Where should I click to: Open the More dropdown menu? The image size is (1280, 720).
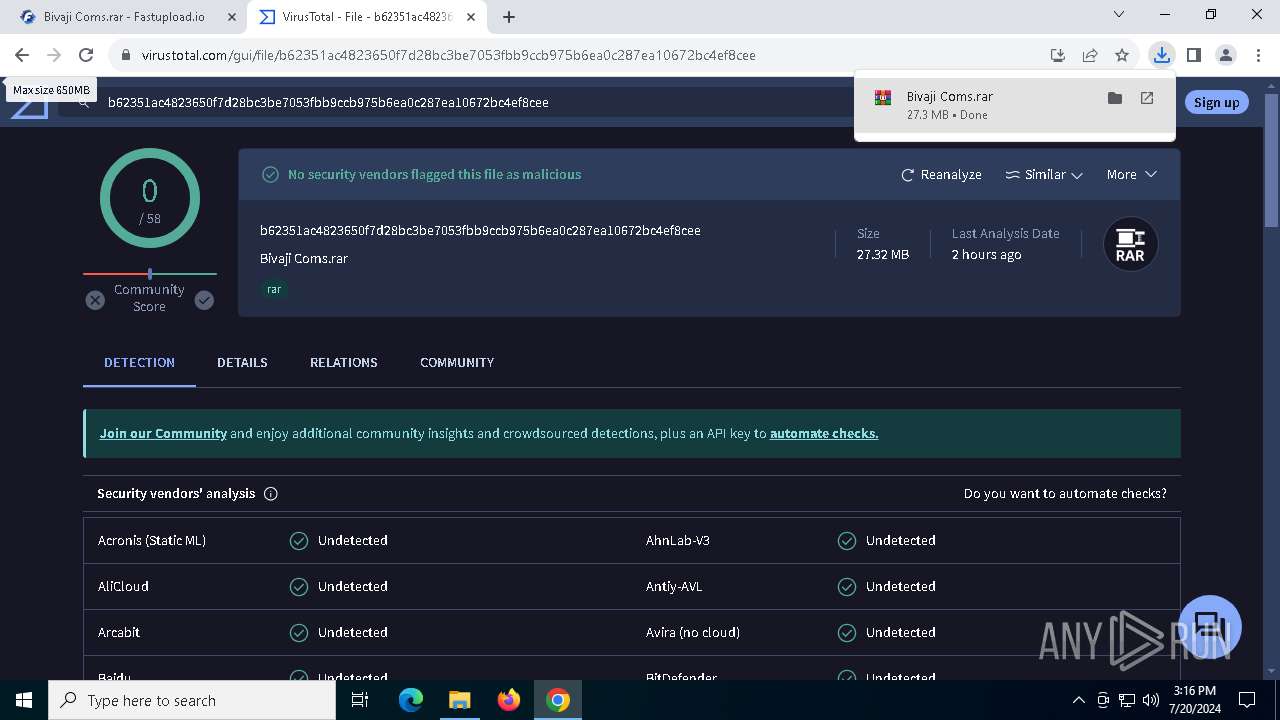1132,174
